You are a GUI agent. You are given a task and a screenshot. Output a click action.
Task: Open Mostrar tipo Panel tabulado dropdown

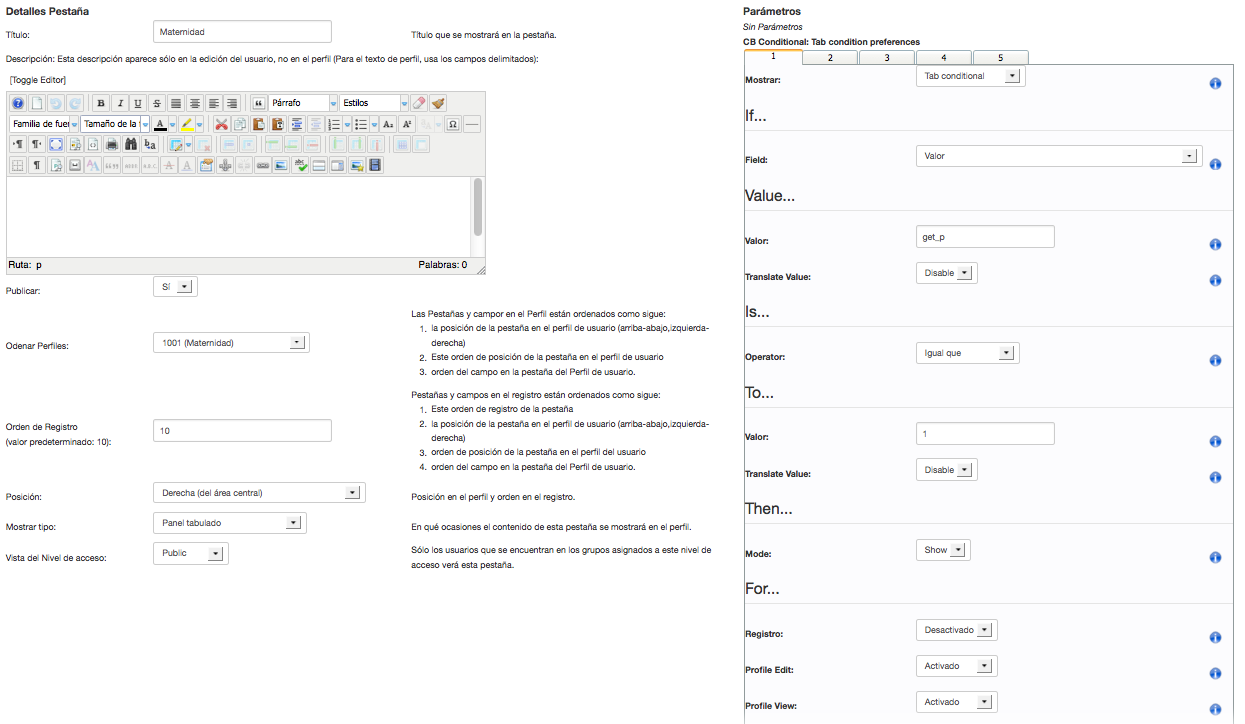(x=229, y=523)
